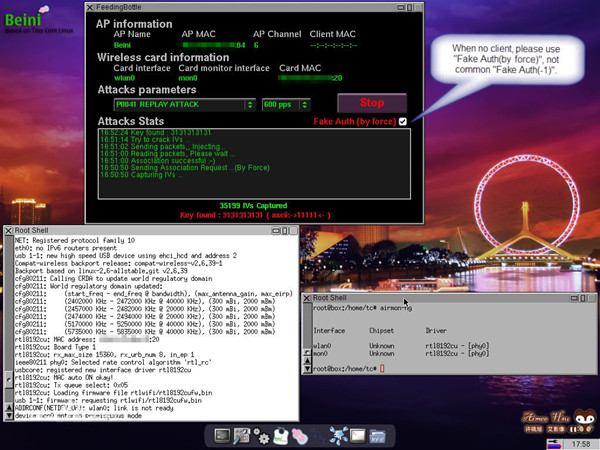Click the system tray network indicator icon
Screen dimensions: 600x450
click(554, 442)
